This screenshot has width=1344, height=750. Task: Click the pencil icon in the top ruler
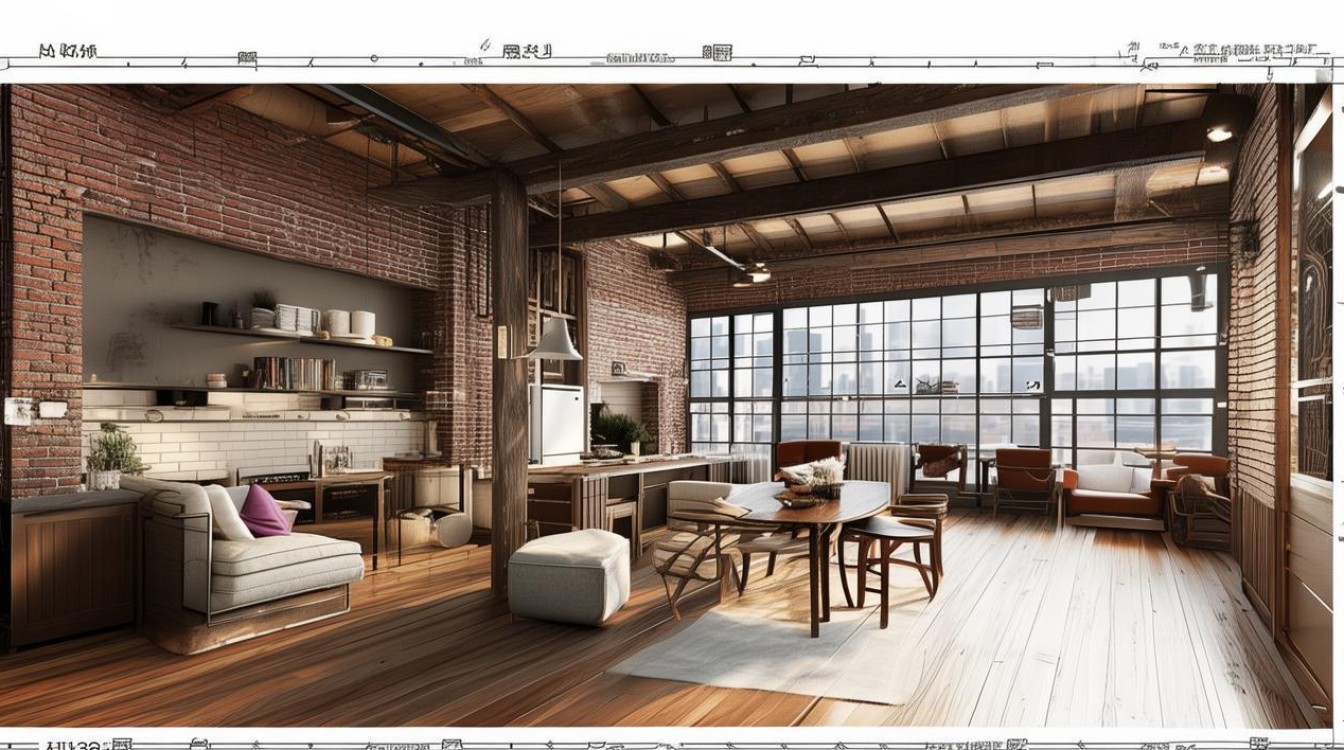tap(485, 45)
